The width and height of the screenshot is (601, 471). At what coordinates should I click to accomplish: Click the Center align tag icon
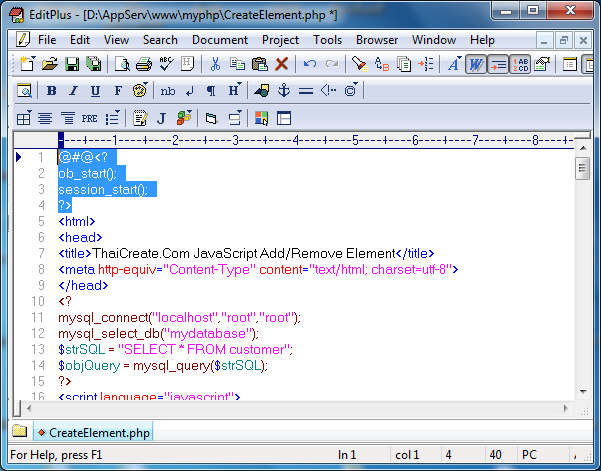pyautogui.click(x=45, y=118)
